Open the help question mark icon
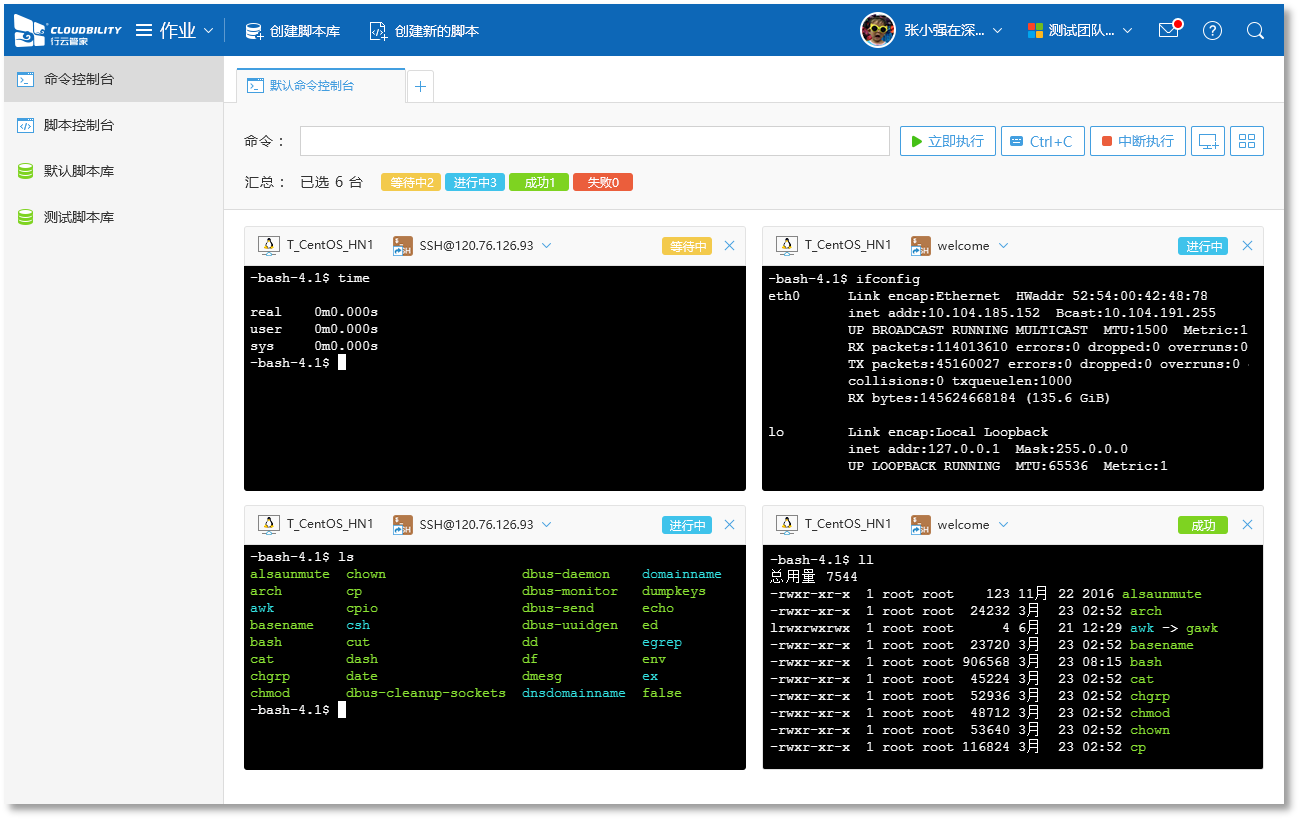The image size is (1302, 821). (x=1212, y=30)
